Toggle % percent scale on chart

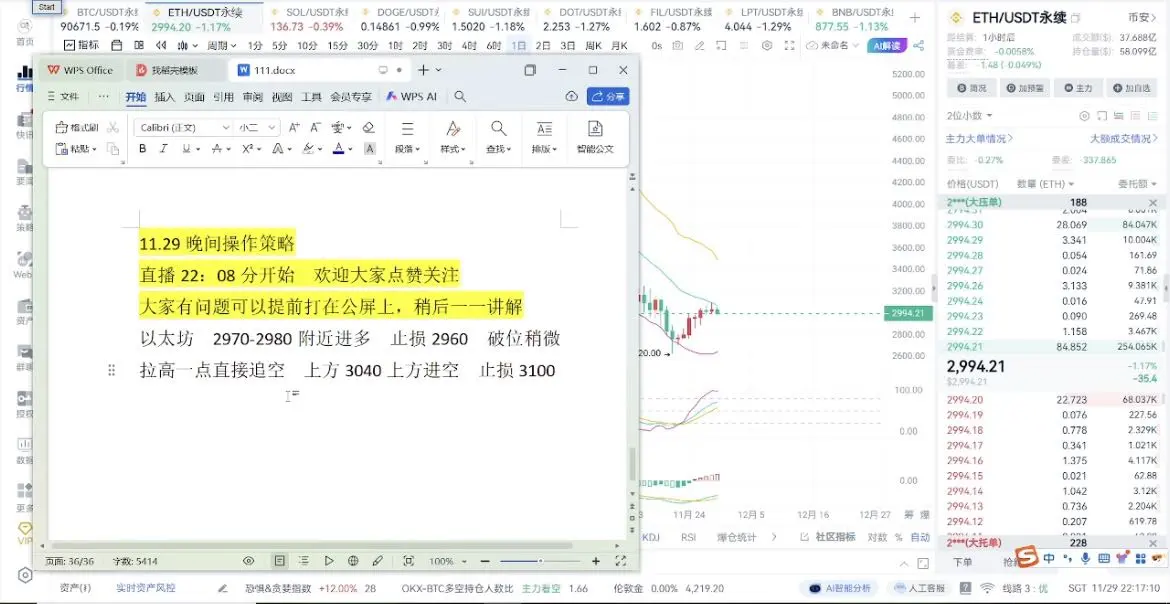pyautogui.click(x=898, y=537)
